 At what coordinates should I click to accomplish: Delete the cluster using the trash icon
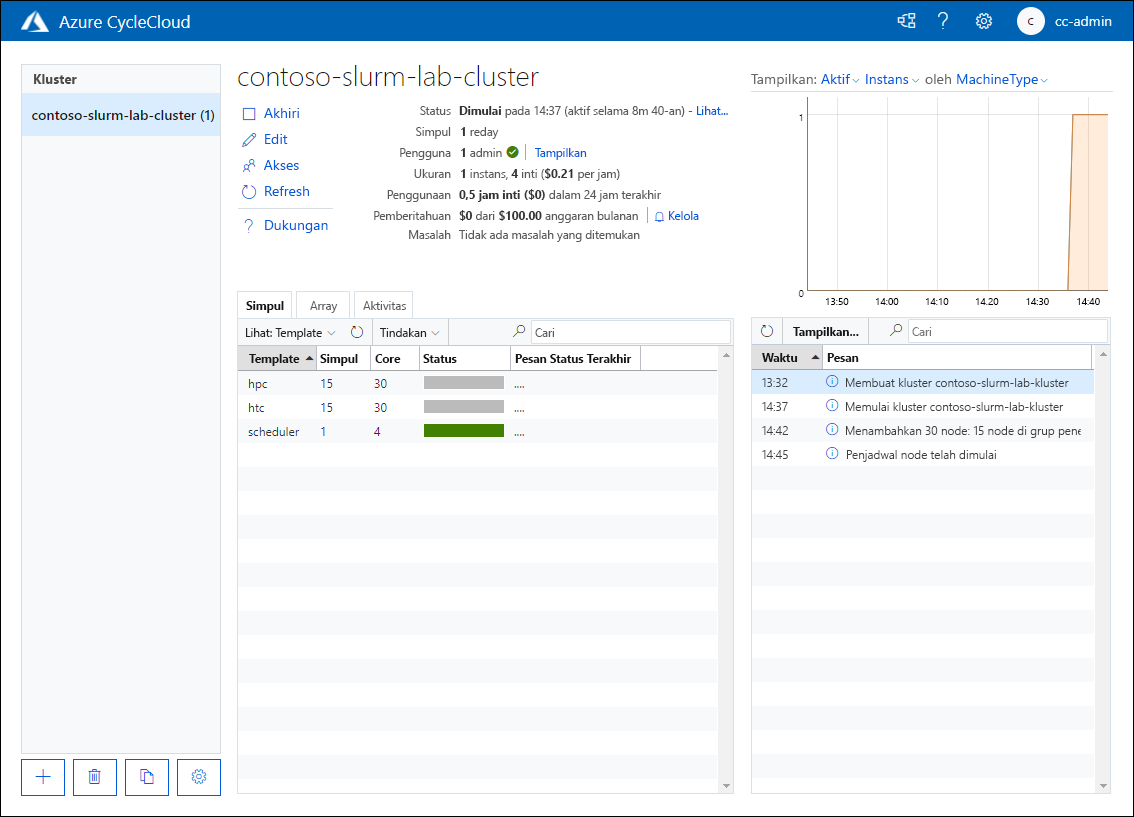click(x=94, y=777)
